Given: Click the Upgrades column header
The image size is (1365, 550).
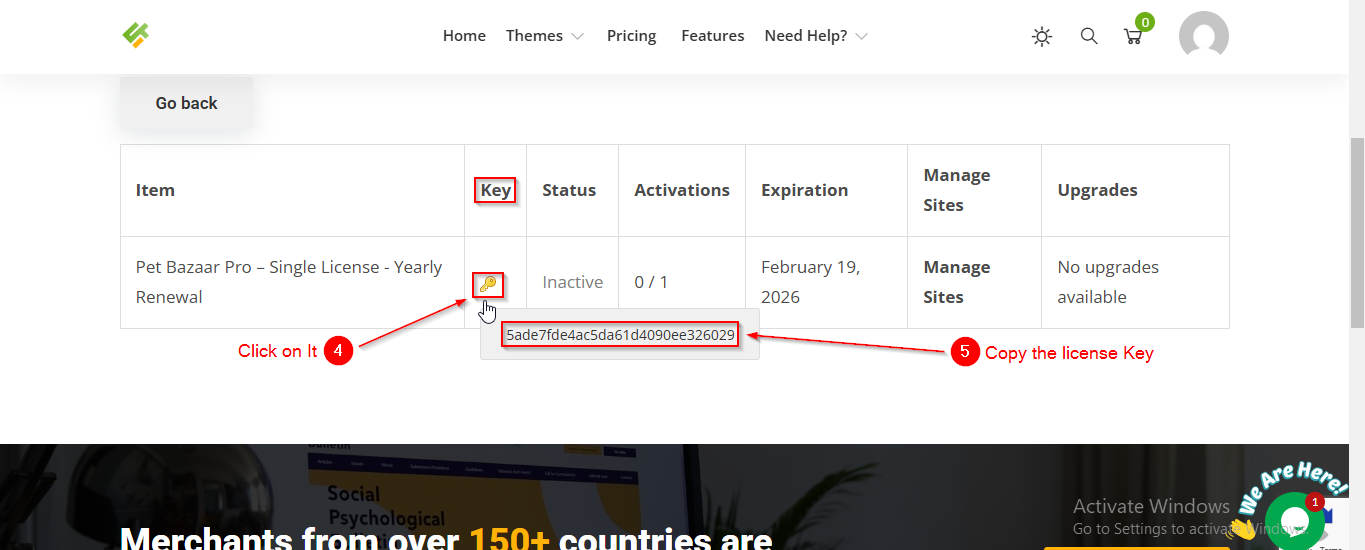Looking at the screenshot, I should [1098, 190].
